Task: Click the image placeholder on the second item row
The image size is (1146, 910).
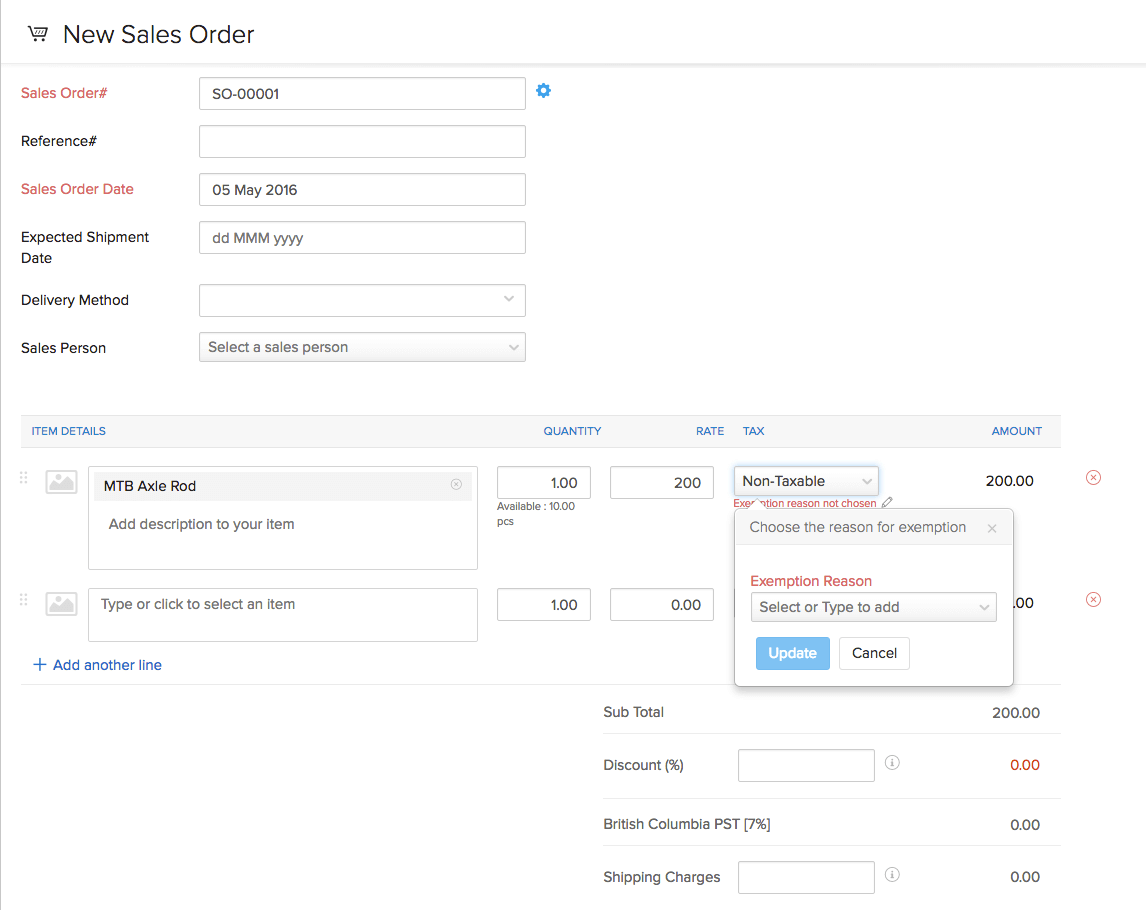Action: click(x=61, y=603)
